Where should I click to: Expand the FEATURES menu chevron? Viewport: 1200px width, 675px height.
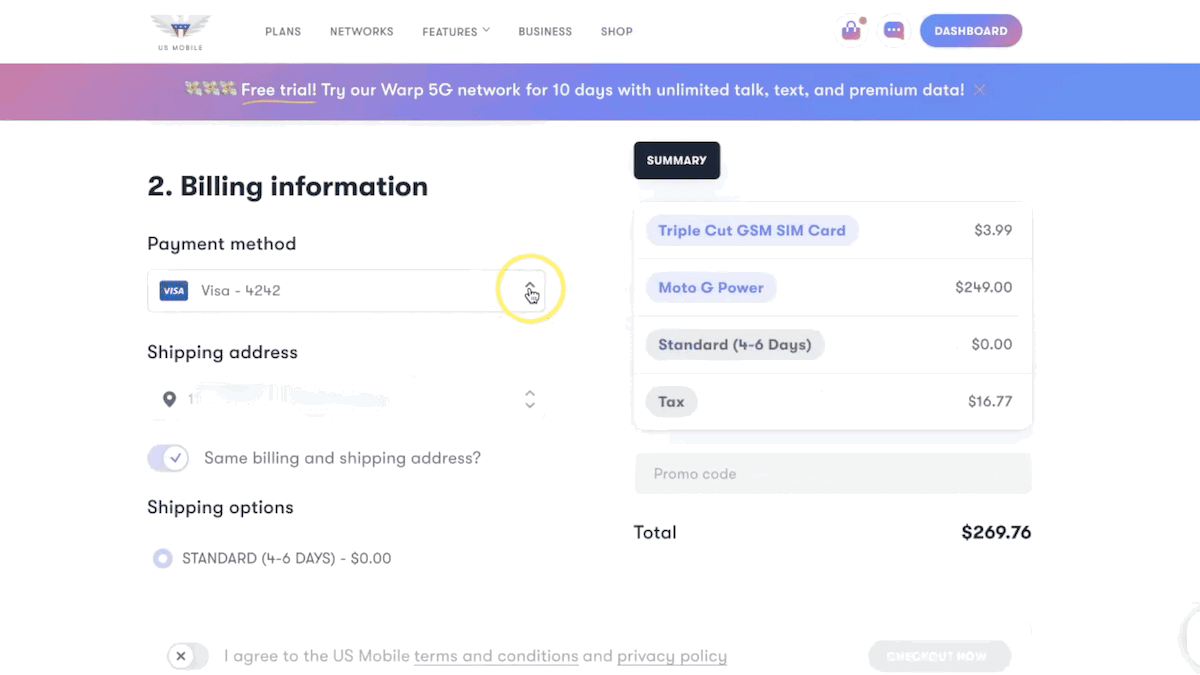pyautogui.click(x=486, y=30)
